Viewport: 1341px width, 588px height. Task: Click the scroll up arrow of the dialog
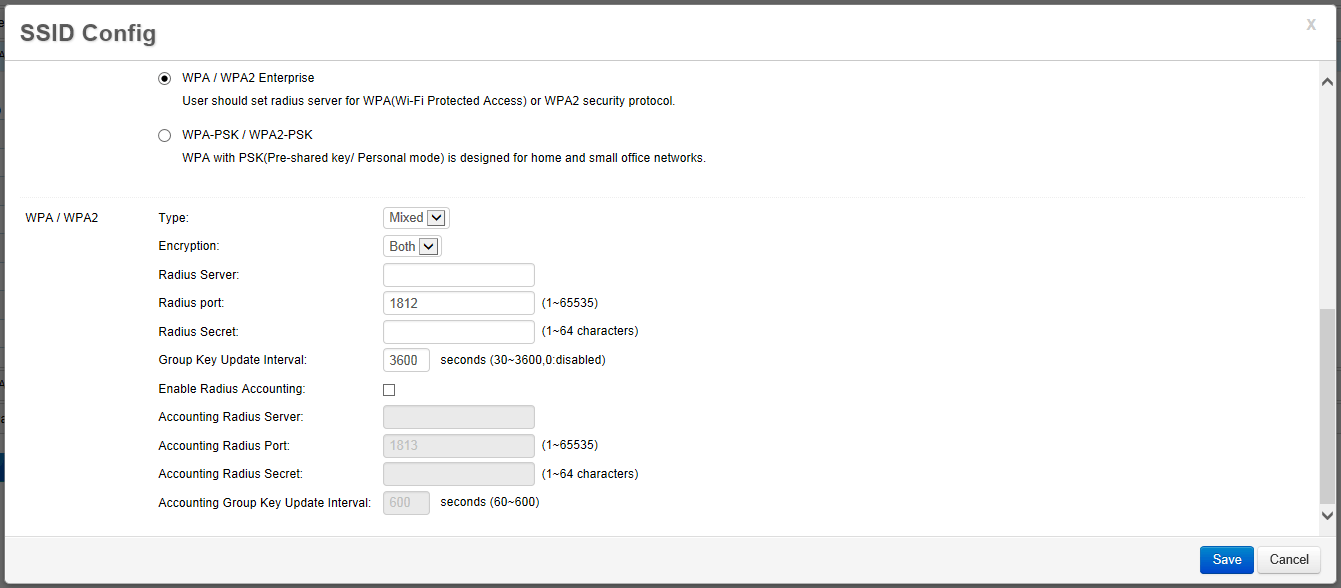[x=1328, y=82]
